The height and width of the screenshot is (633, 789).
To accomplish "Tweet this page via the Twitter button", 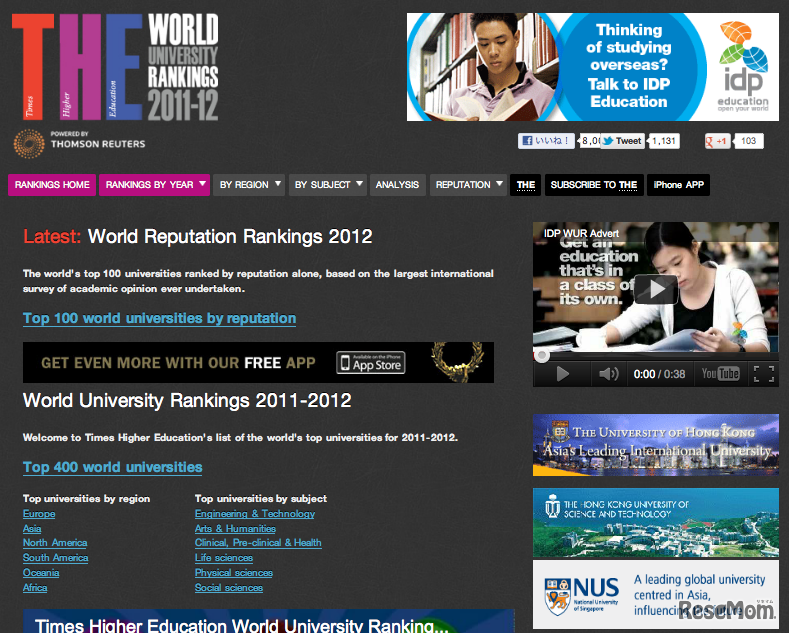I will click(x=622, y=141).
